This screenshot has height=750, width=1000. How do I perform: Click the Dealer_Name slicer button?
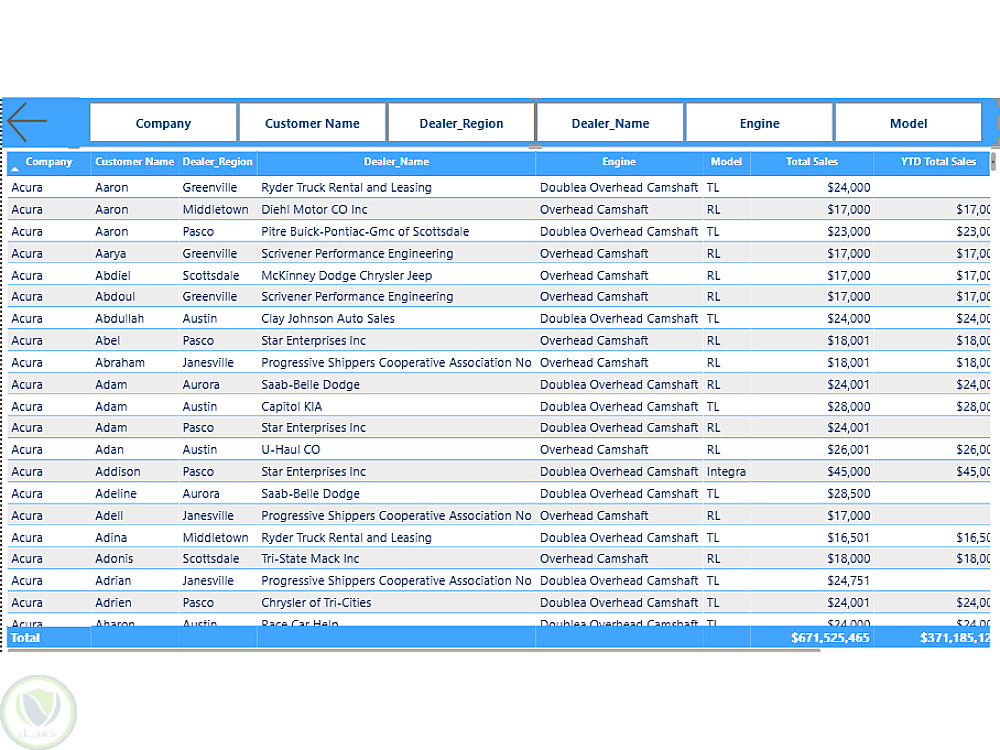(610, 122)
